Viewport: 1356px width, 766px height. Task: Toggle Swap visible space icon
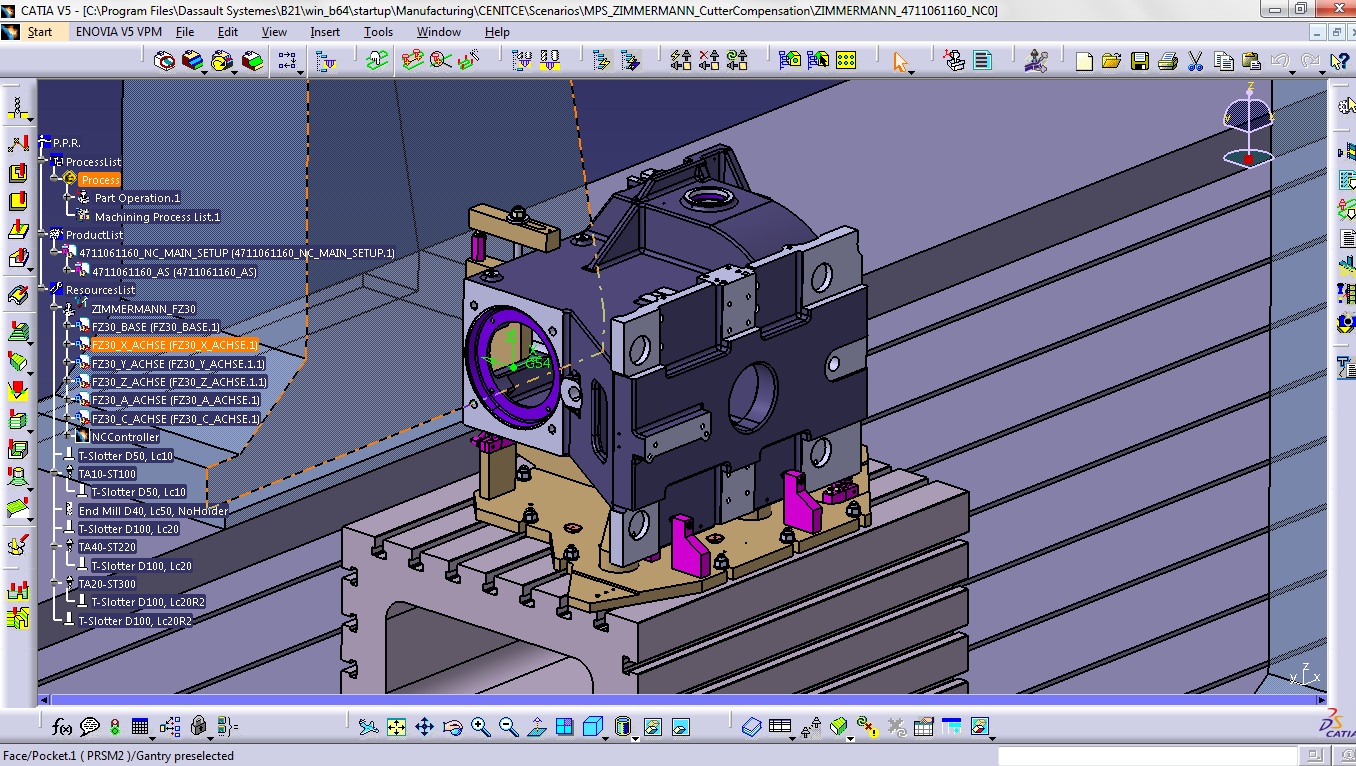point(680,727)
